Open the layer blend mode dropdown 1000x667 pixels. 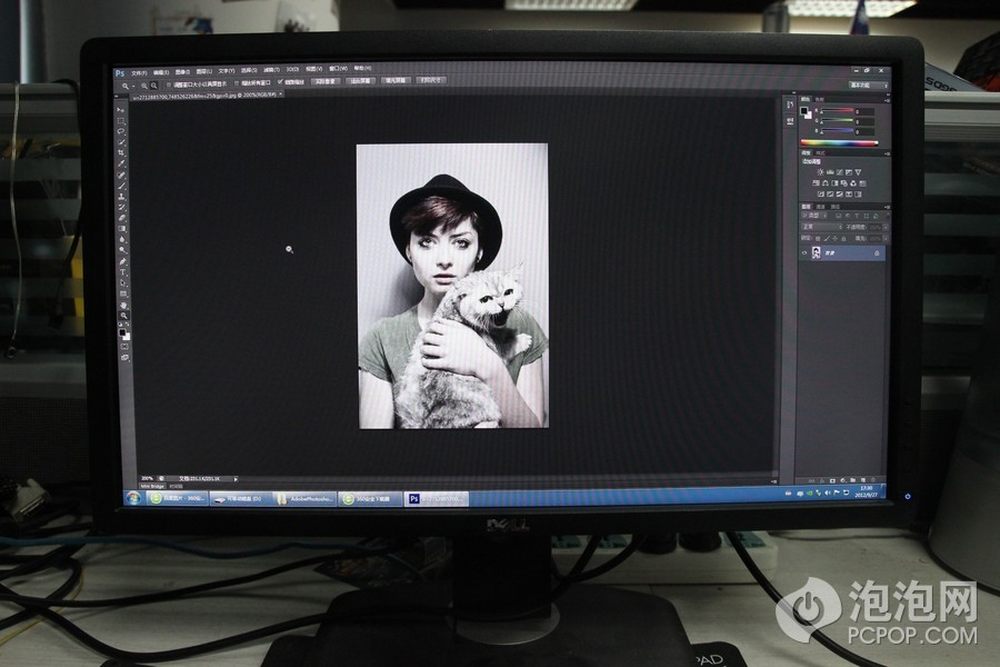coord(821,227)
